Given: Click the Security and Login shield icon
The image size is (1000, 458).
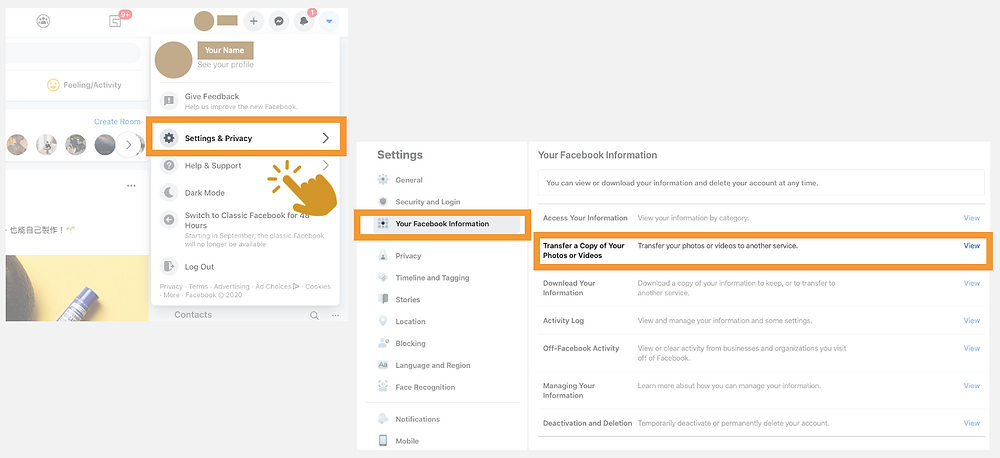Looking at the screenshot, I should 383,202.
